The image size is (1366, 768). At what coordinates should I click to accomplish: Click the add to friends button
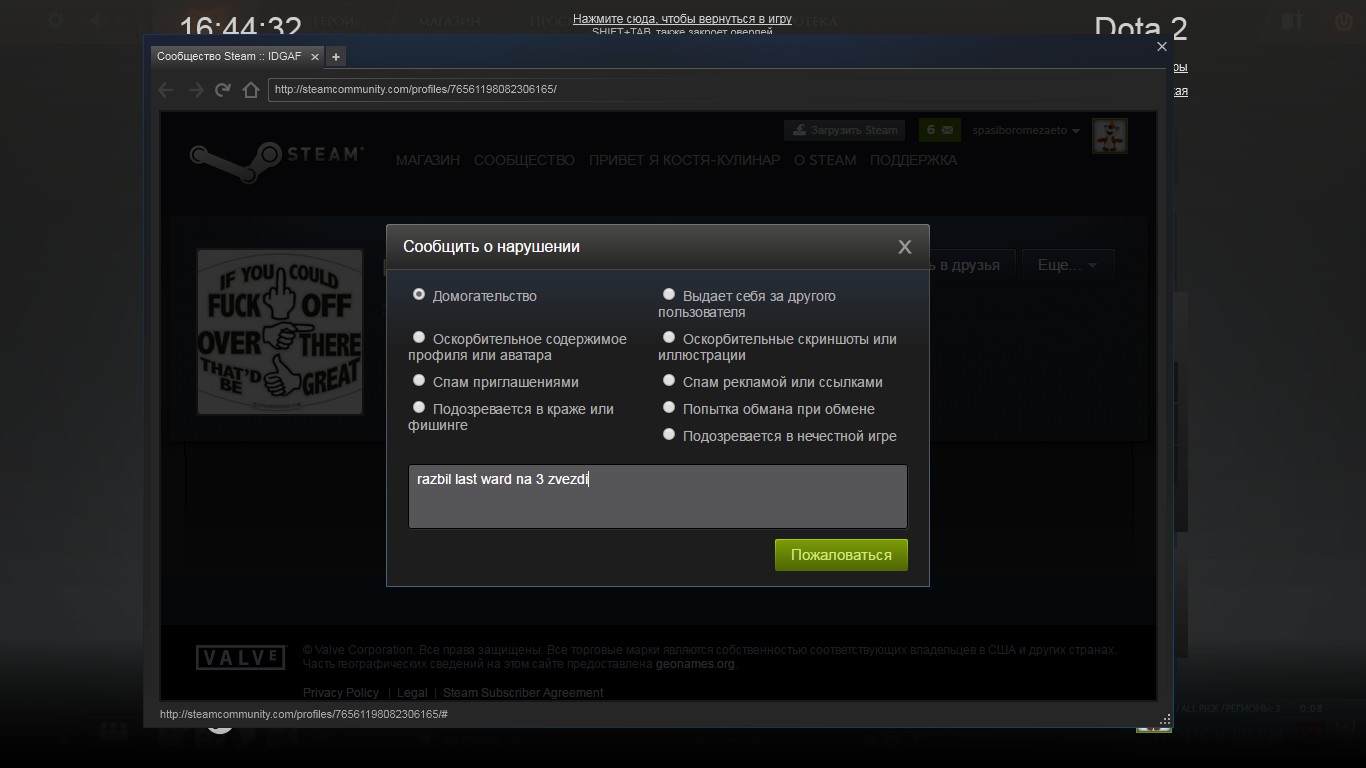pyautogui.click(x=971, y=265)
